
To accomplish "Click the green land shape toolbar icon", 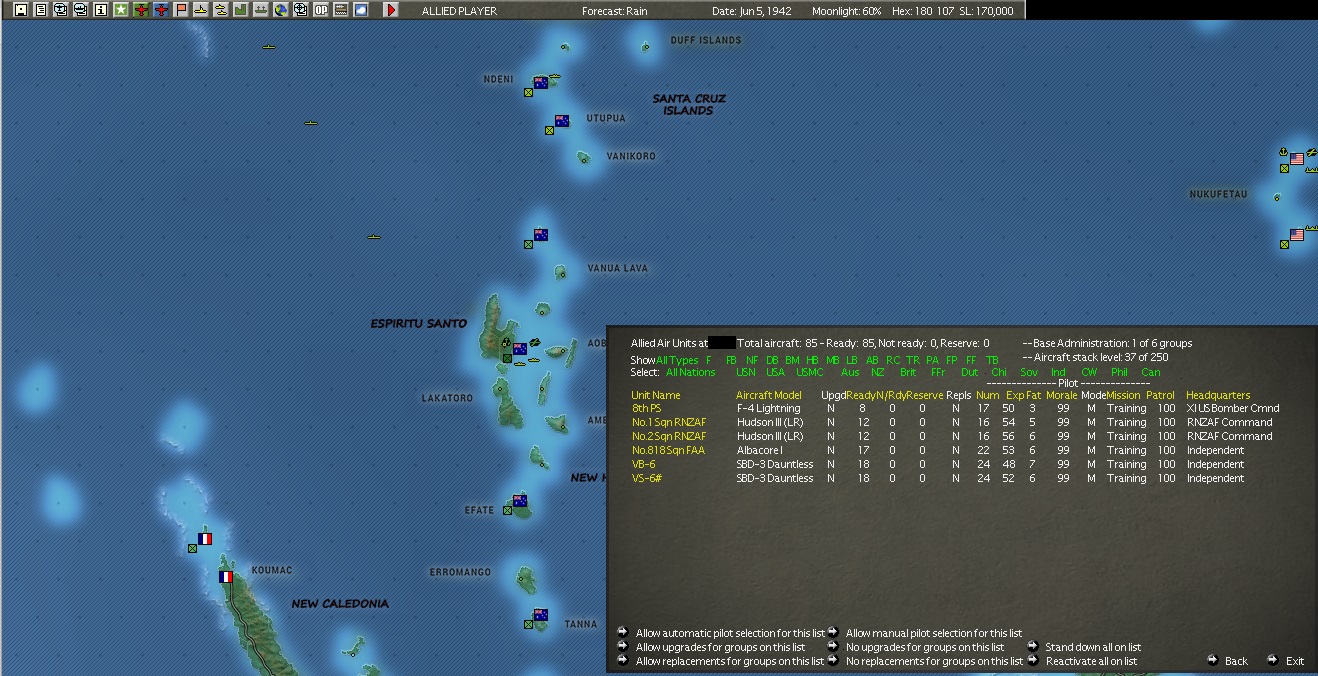I will click(240, 10).
